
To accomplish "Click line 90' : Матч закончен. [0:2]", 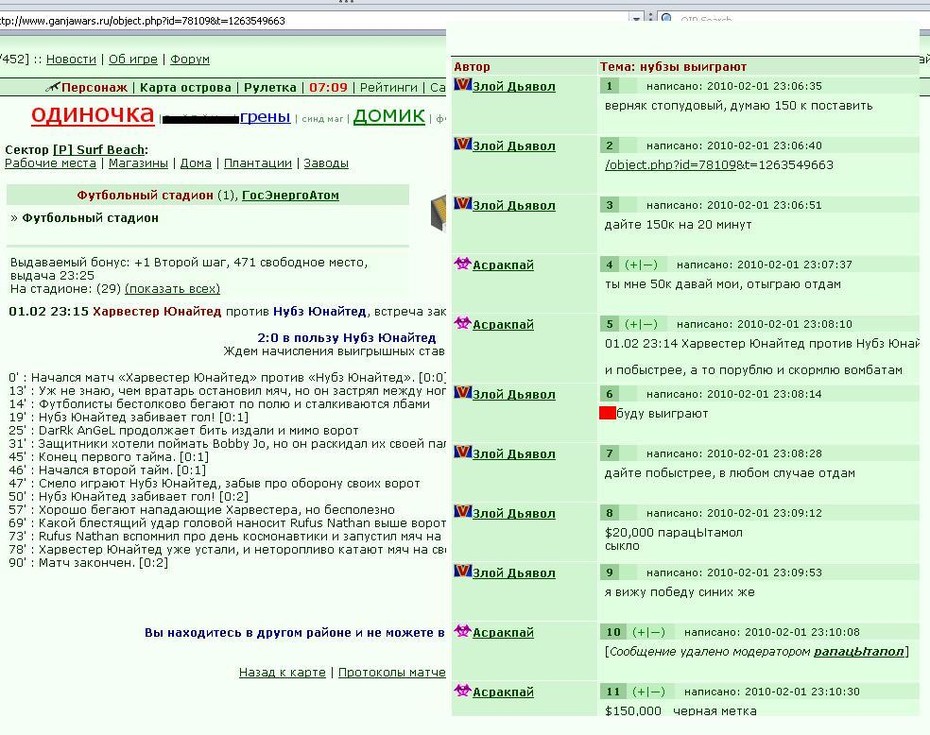I will 88,563.
